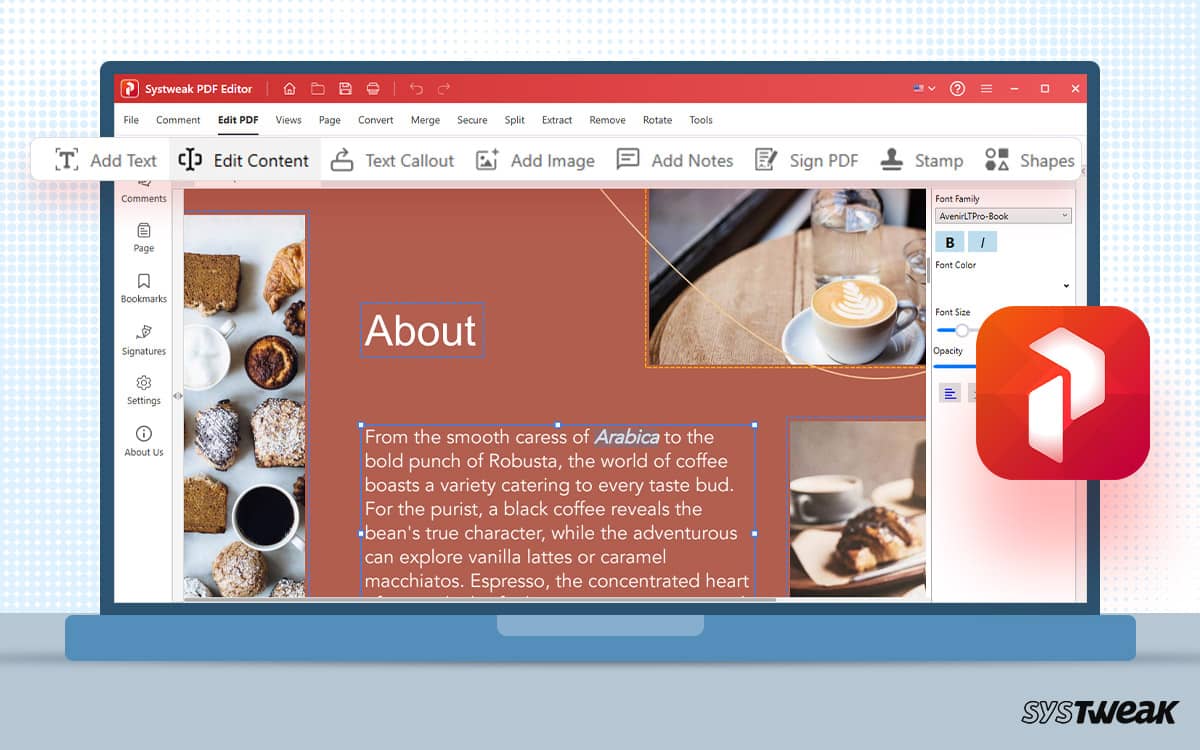Viewport: 1200px width, 750px height.
Task: Open About Us from the sidebar
Action: tap(143, 441)
